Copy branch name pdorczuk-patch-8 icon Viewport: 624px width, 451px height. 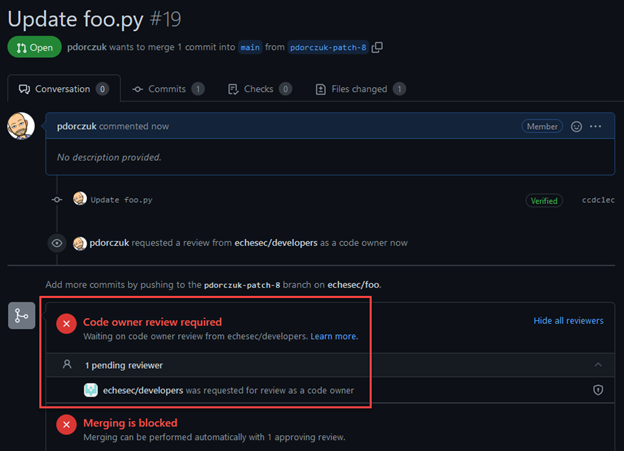(377, 47)
